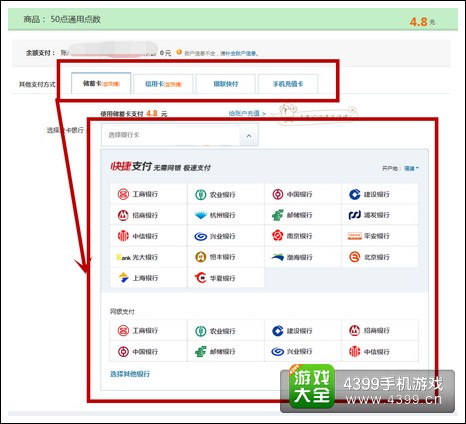The image size is (466, 424).
Task: Pick 中信银行 in 网银支付 section
Action: 380,351
